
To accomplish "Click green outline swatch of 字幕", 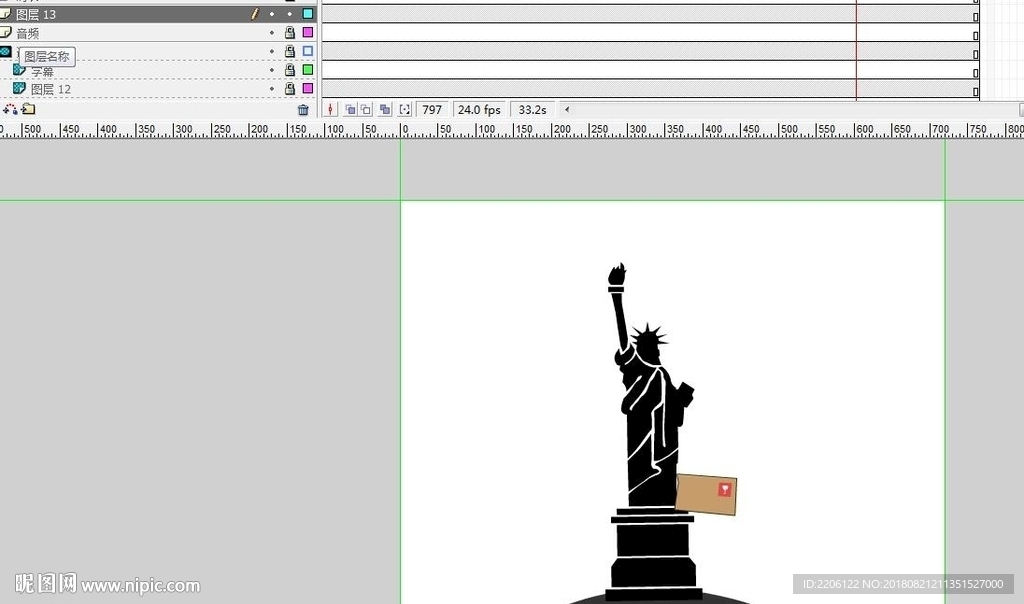I will pos(308,69).
